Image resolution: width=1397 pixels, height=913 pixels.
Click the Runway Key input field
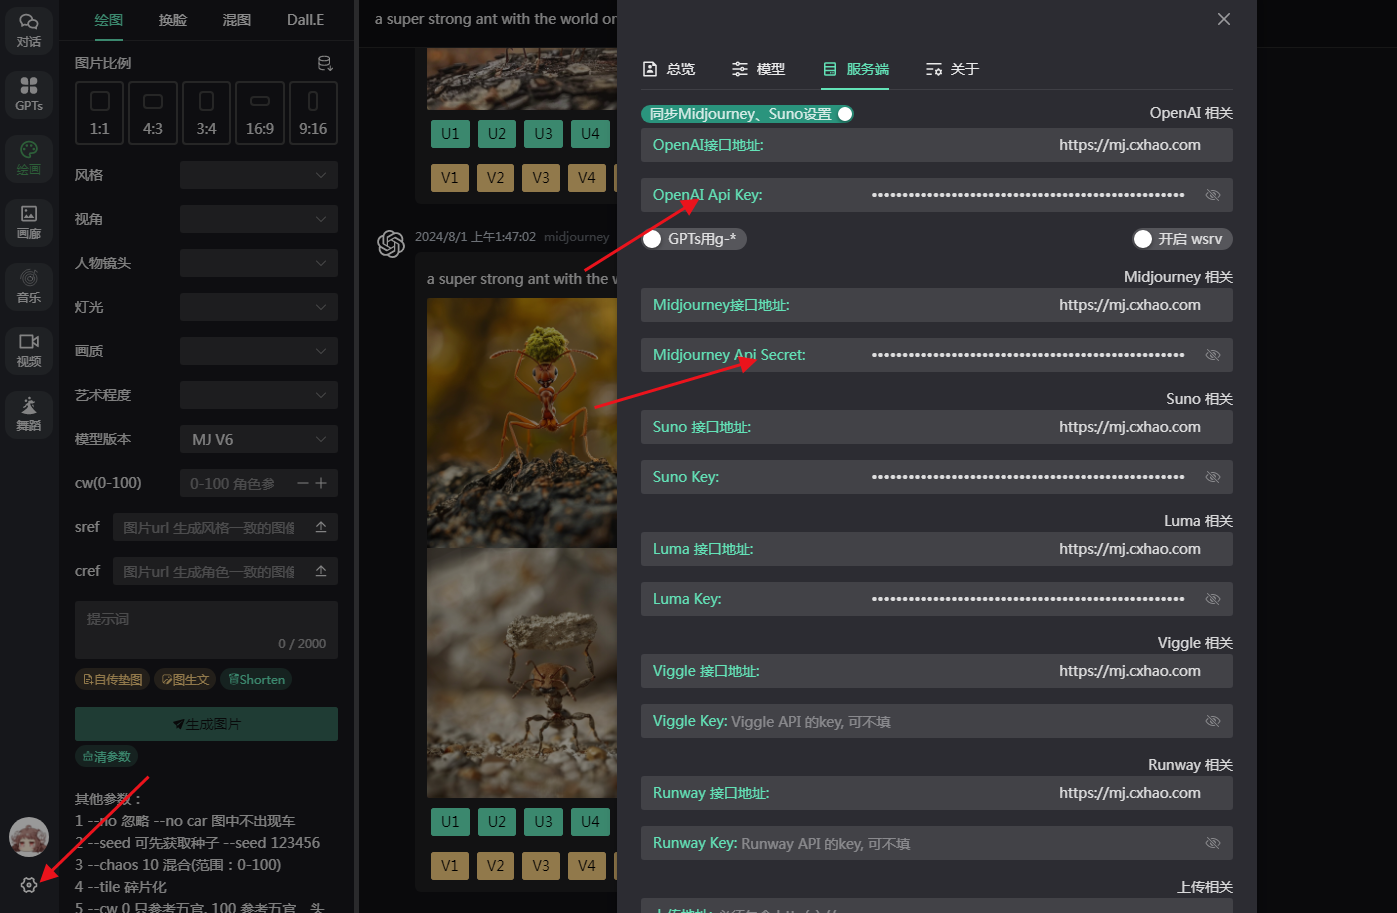[937, 843]
